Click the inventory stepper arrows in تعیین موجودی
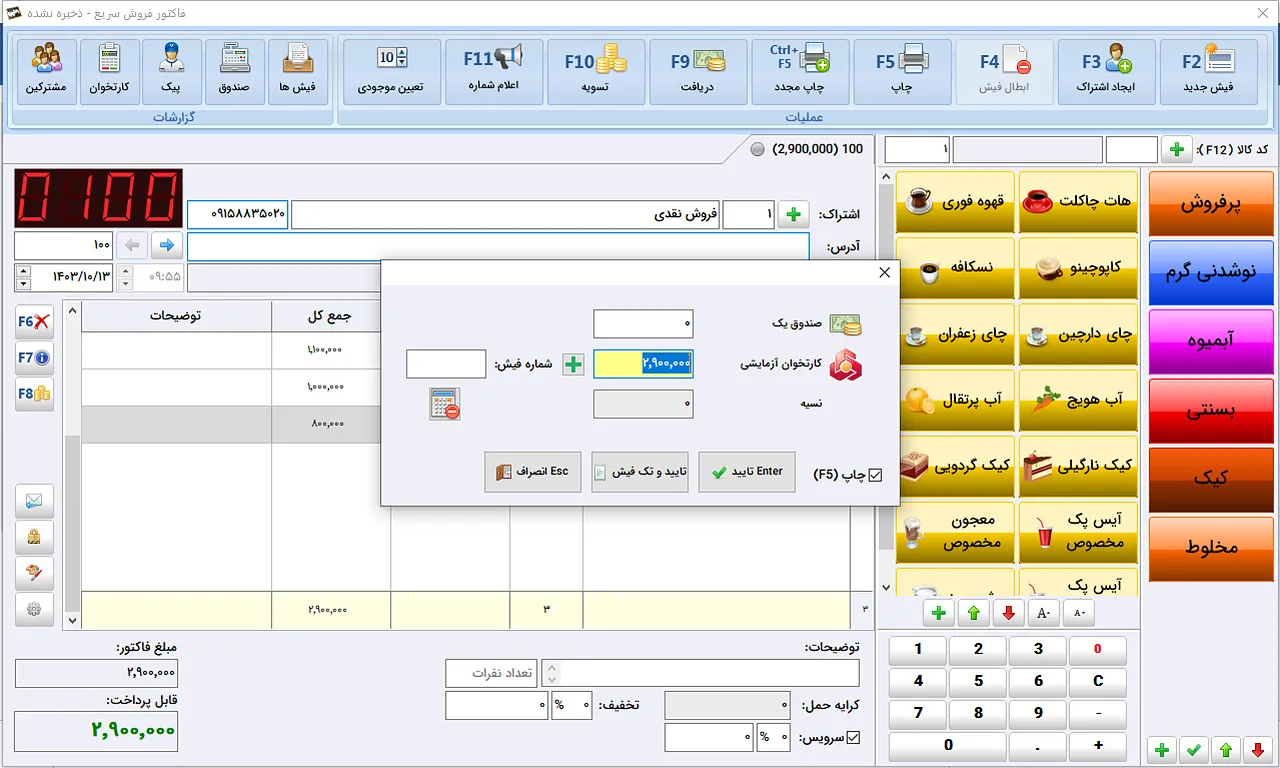 402,57
